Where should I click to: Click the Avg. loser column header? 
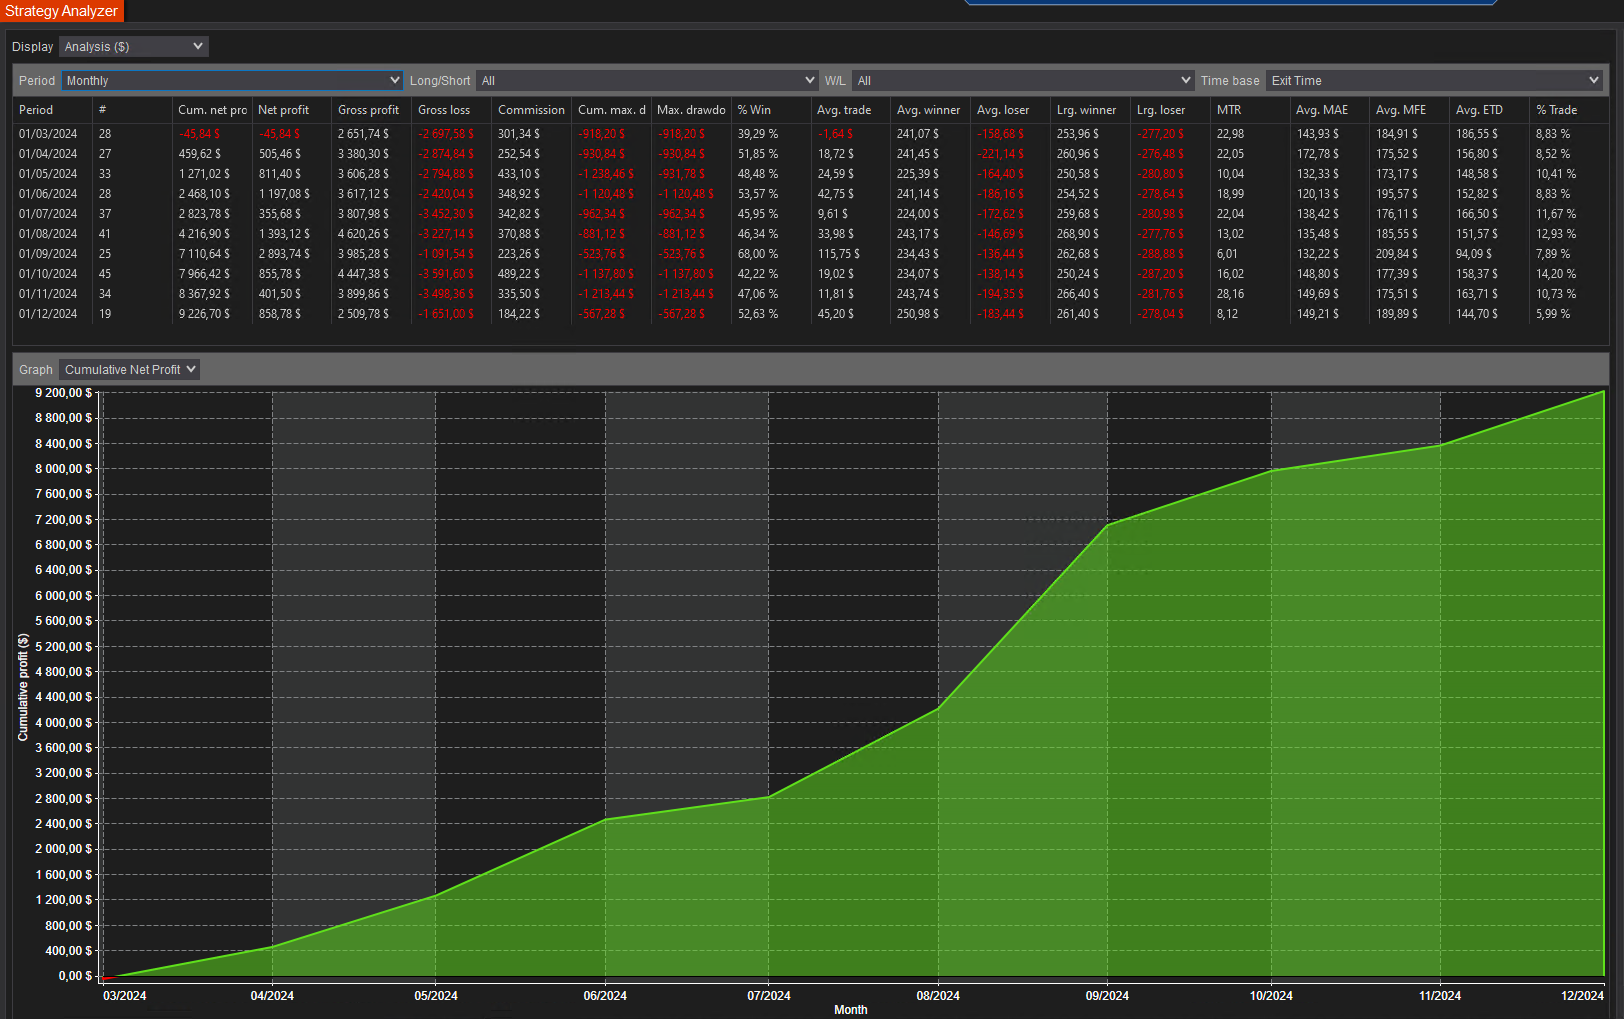click(1011, 110)
